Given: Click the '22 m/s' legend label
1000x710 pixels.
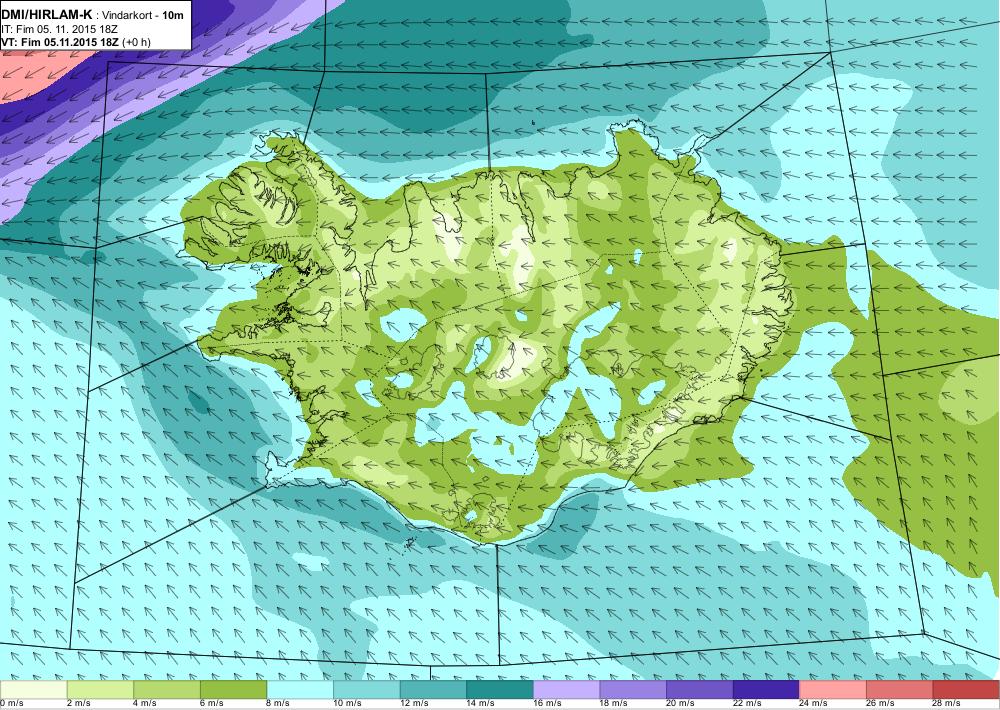Looking at the screenshot, I should 747,704.
